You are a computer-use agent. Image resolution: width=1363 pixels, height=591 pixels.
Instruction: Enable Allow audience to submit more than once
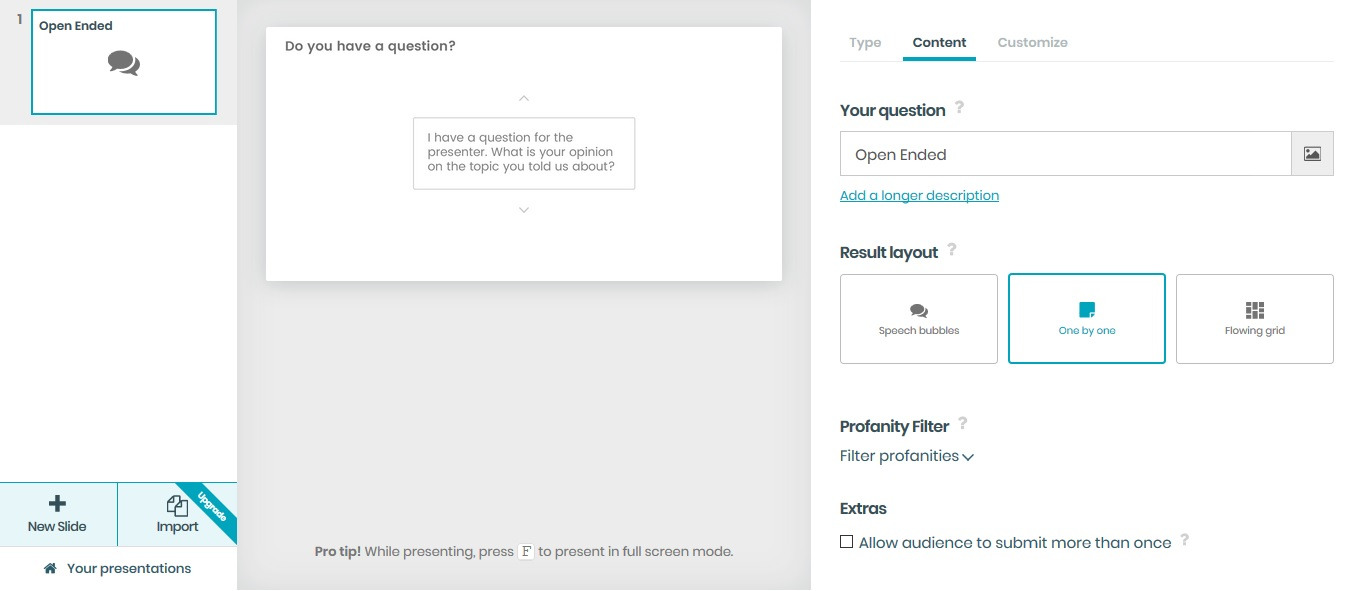[847, 542]
